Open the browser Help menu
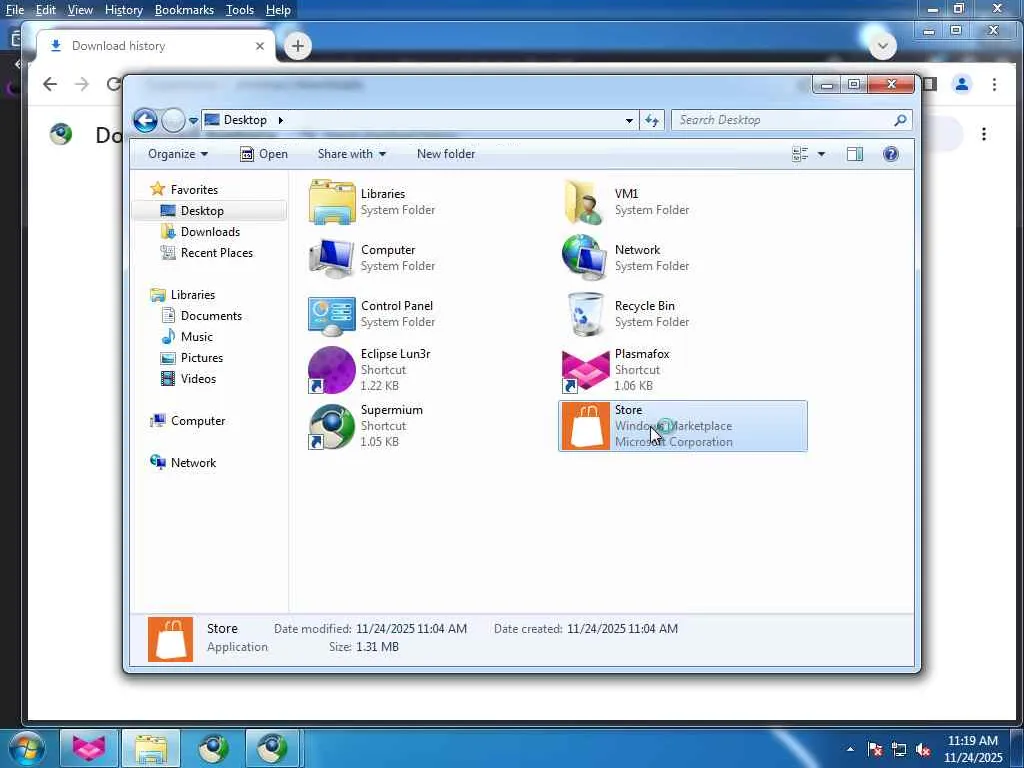The height and width of the screenshot is (768, 1024). click(x=278, y=10)
